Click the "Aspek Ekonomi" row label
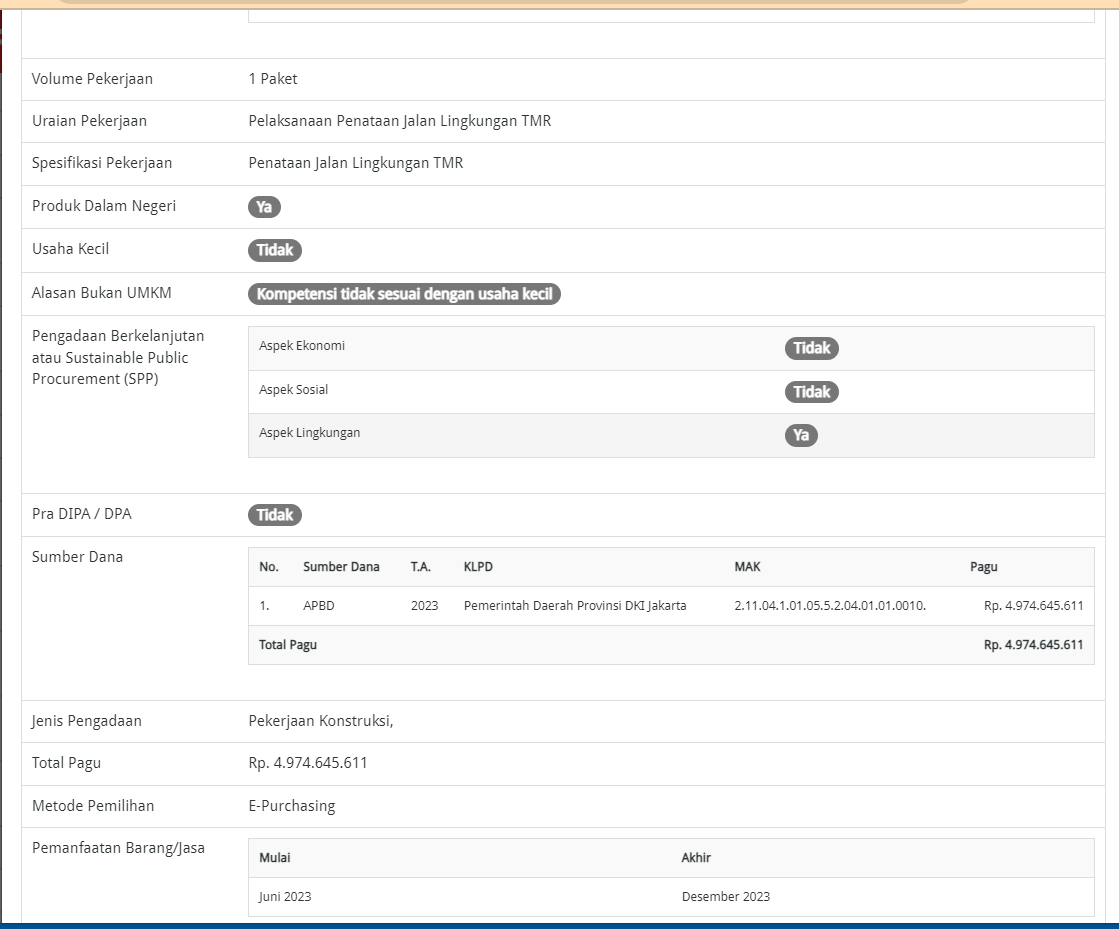The width and height of the screenshot is (1119, 929). 302,345
